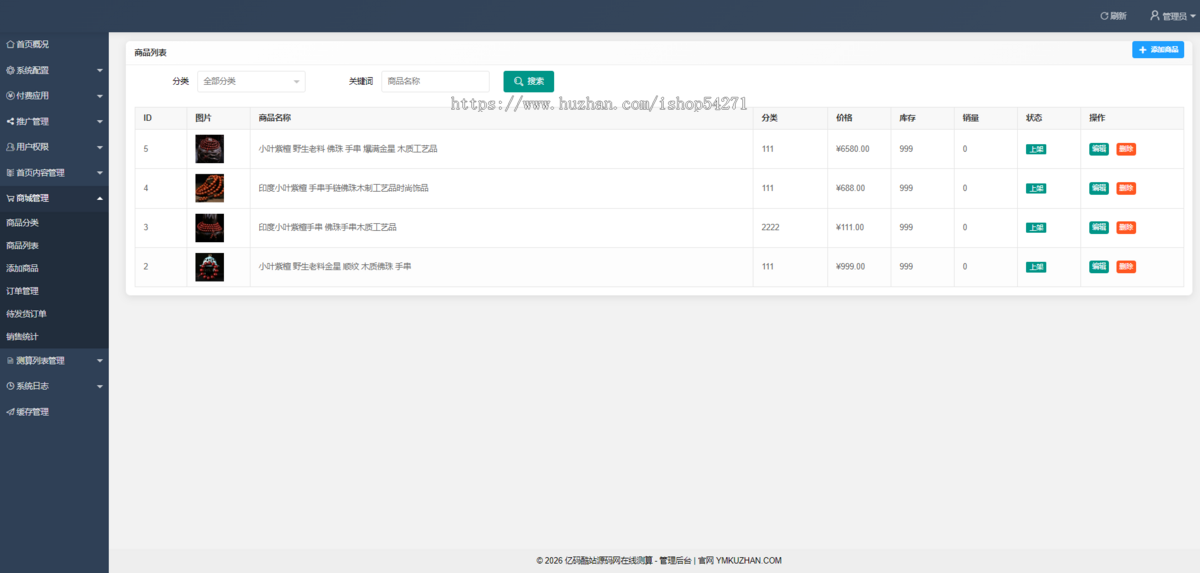Click the share icon beside 推广管理
This screenshot has height=573, width=1200.
[x=10, y=122]
